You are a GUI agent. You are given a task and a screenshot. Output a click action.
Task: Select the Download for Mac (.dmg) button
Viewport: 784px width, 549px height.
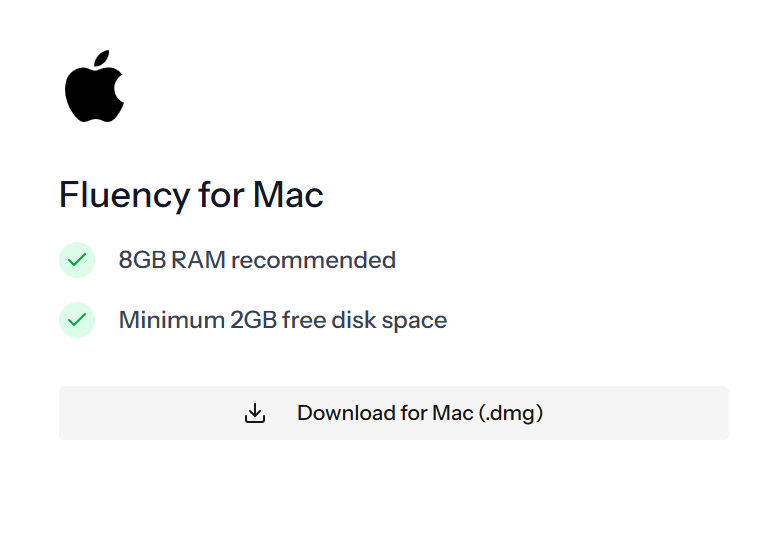(394, 413)
